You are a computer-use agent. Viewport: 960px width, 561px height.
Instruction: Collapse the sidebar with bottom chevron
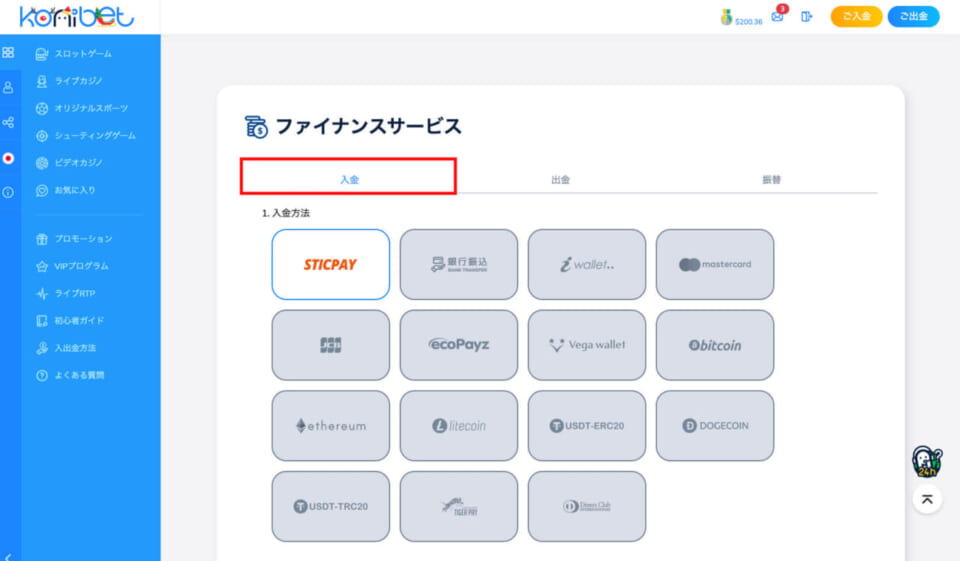[x=8, y=556]
